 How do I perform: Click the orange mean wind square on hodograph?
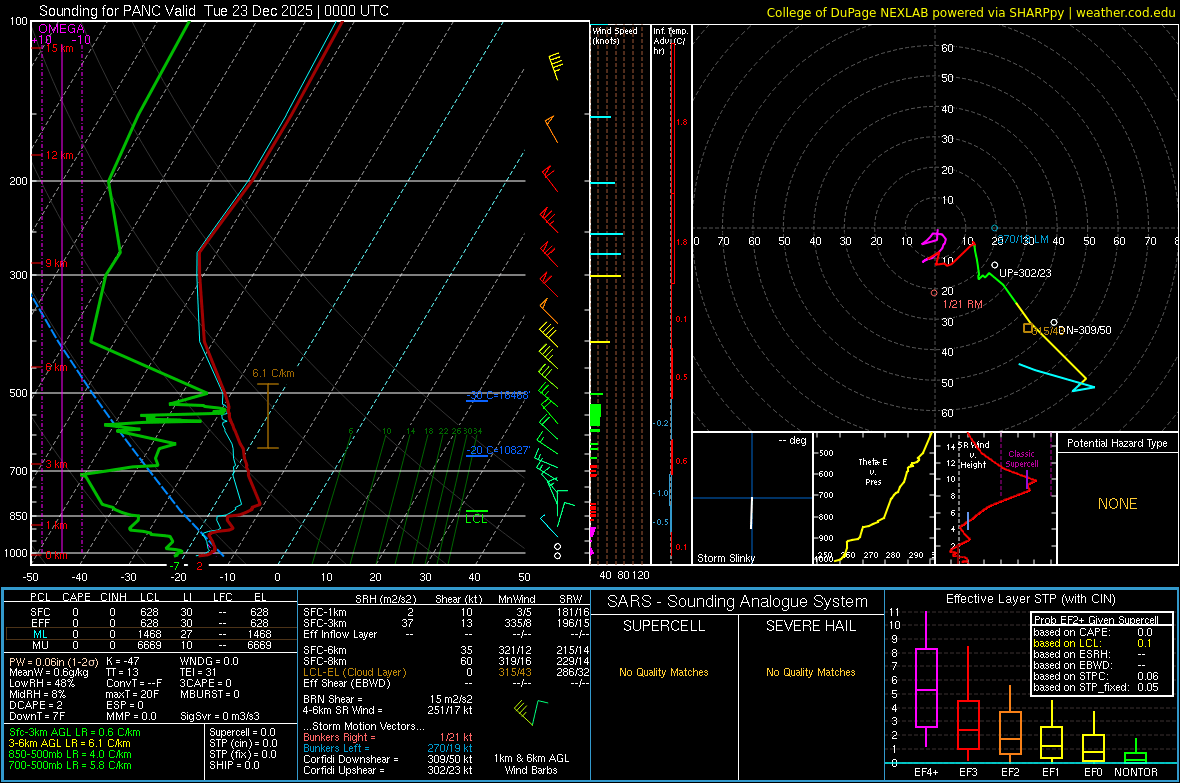pos(1027,328)
